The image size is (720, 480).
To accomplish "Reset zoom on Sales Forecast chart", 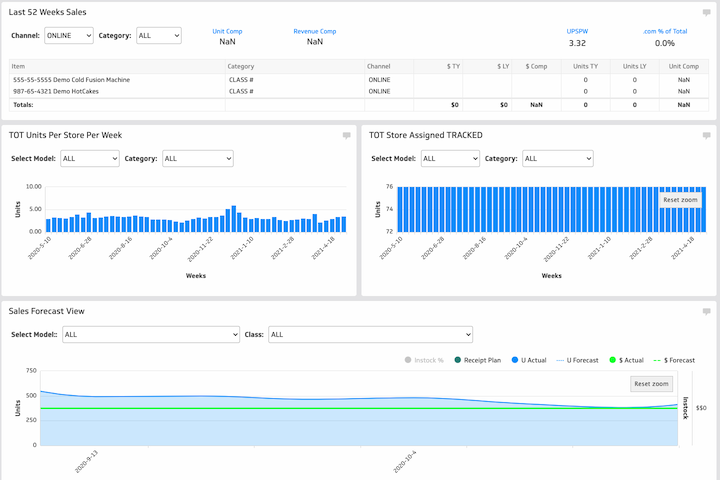I will tap(651, 384).
